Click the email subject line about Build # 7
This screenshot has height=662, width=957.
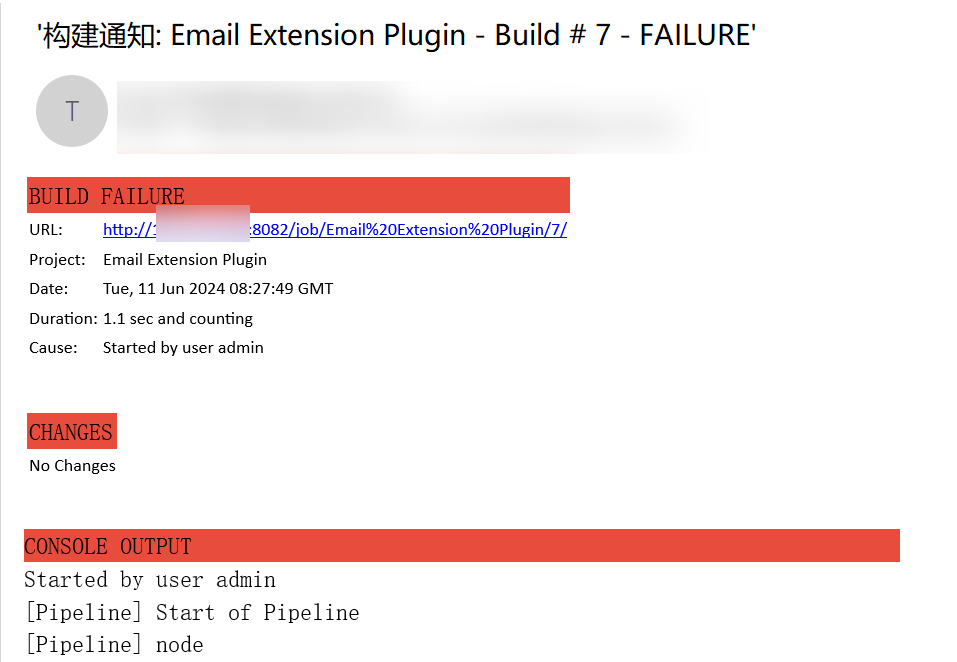point(396,36)
